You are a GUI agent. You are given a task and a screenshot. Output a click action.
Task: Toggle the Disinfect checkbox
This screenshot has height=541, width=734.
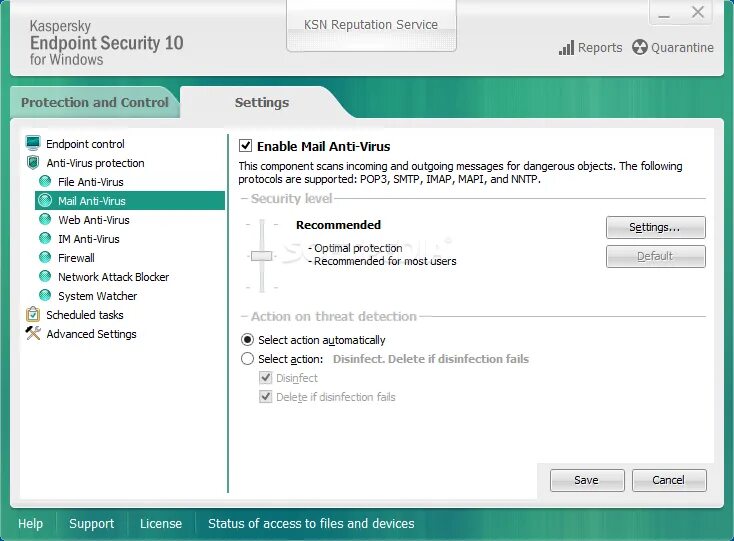pos(265,378)
